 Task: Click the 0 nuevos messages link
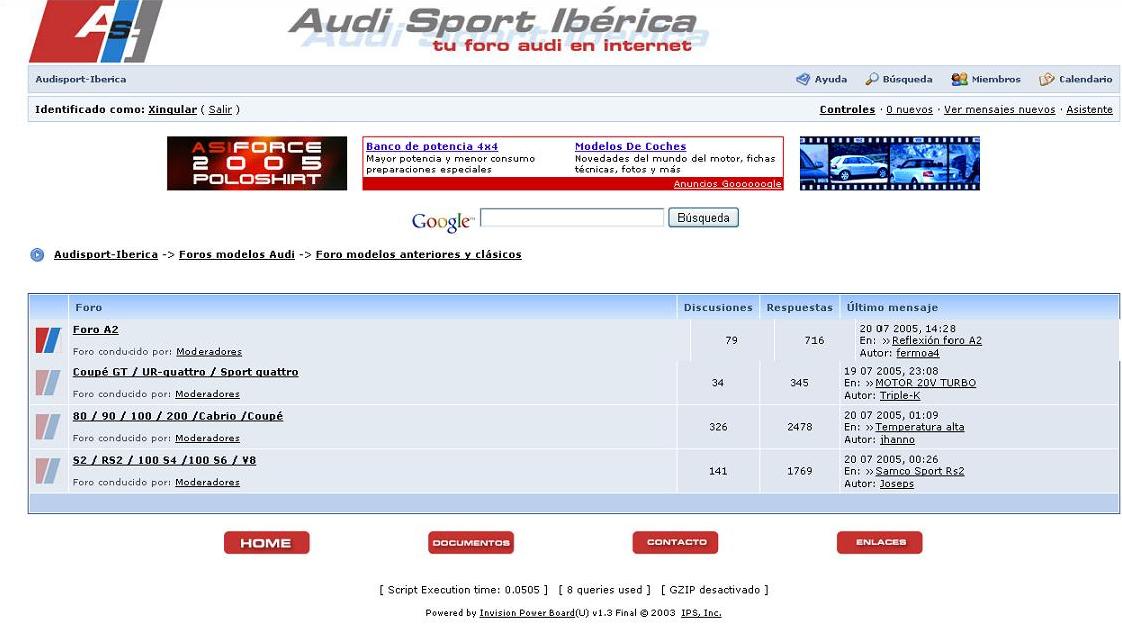(909, 110)
